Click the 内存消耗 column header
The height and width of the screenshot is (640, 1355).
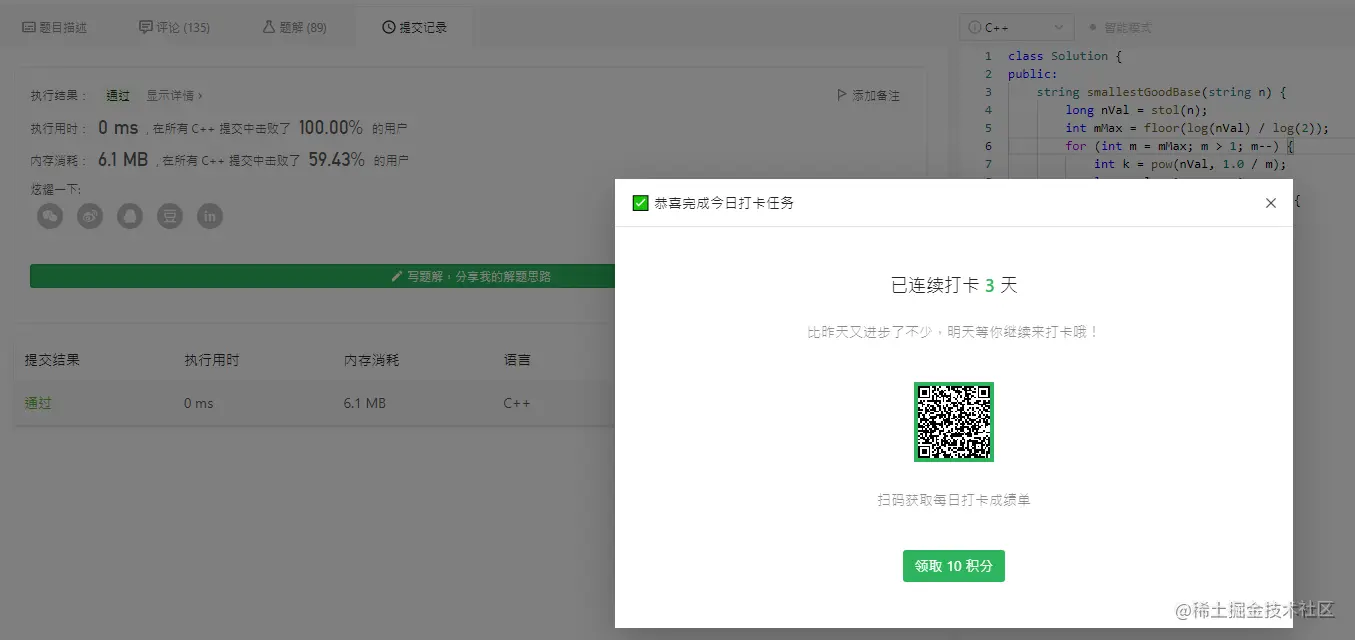(x=371, y=360)
